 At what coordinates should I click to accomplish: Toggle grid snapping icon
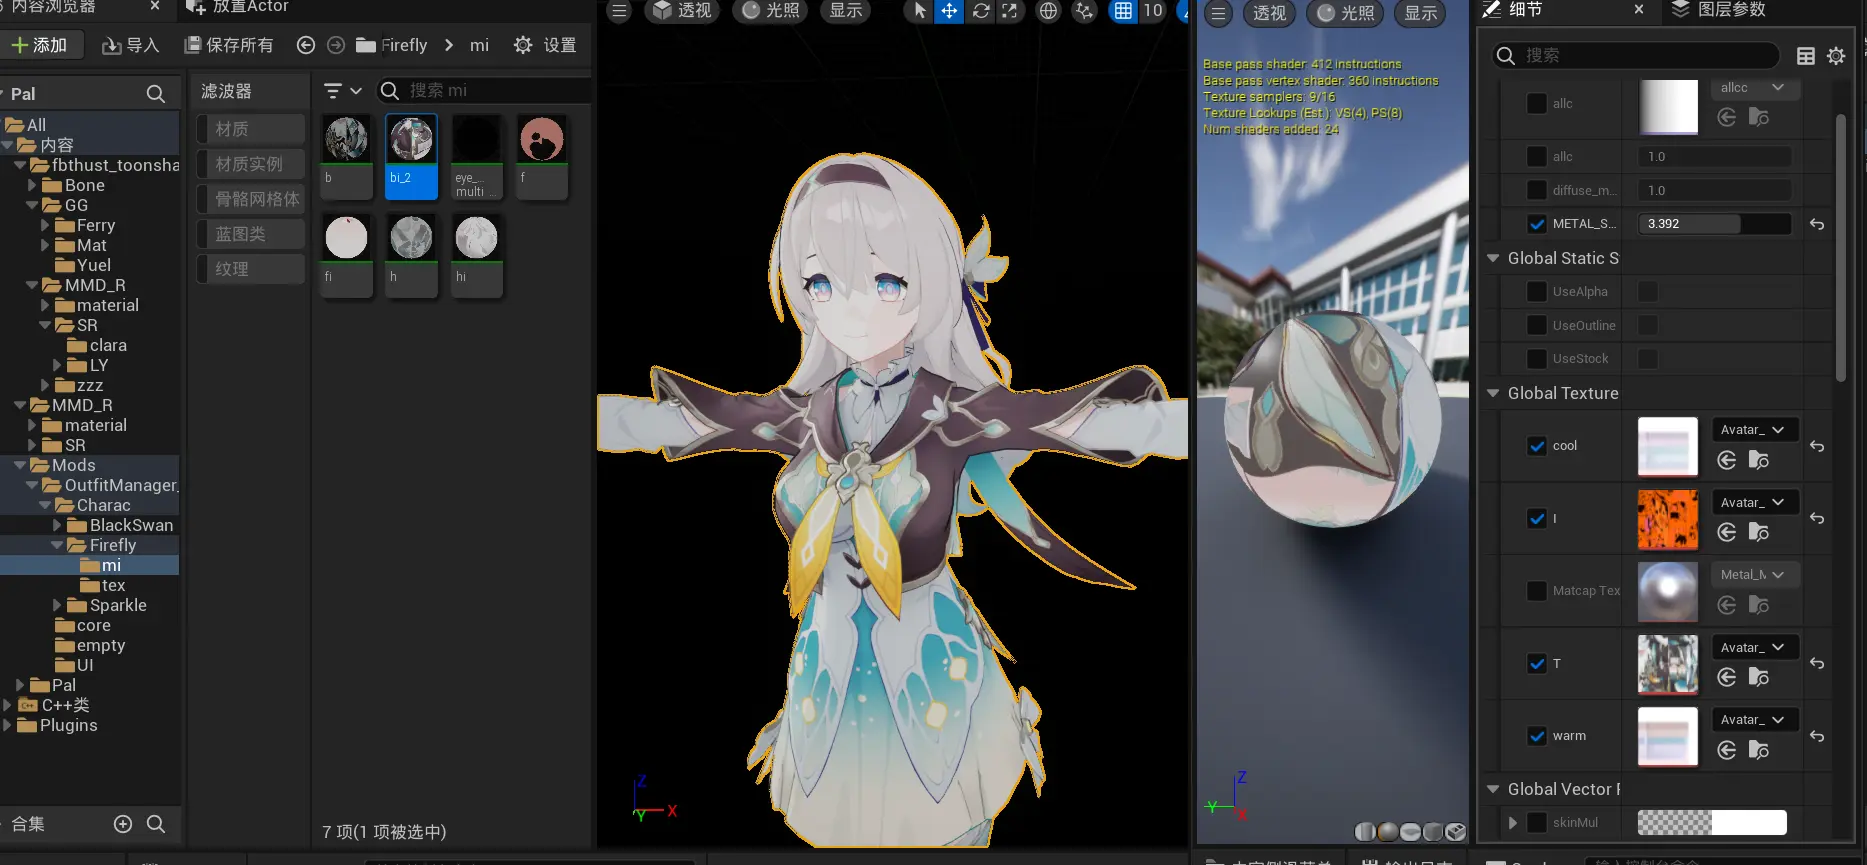1124,11
